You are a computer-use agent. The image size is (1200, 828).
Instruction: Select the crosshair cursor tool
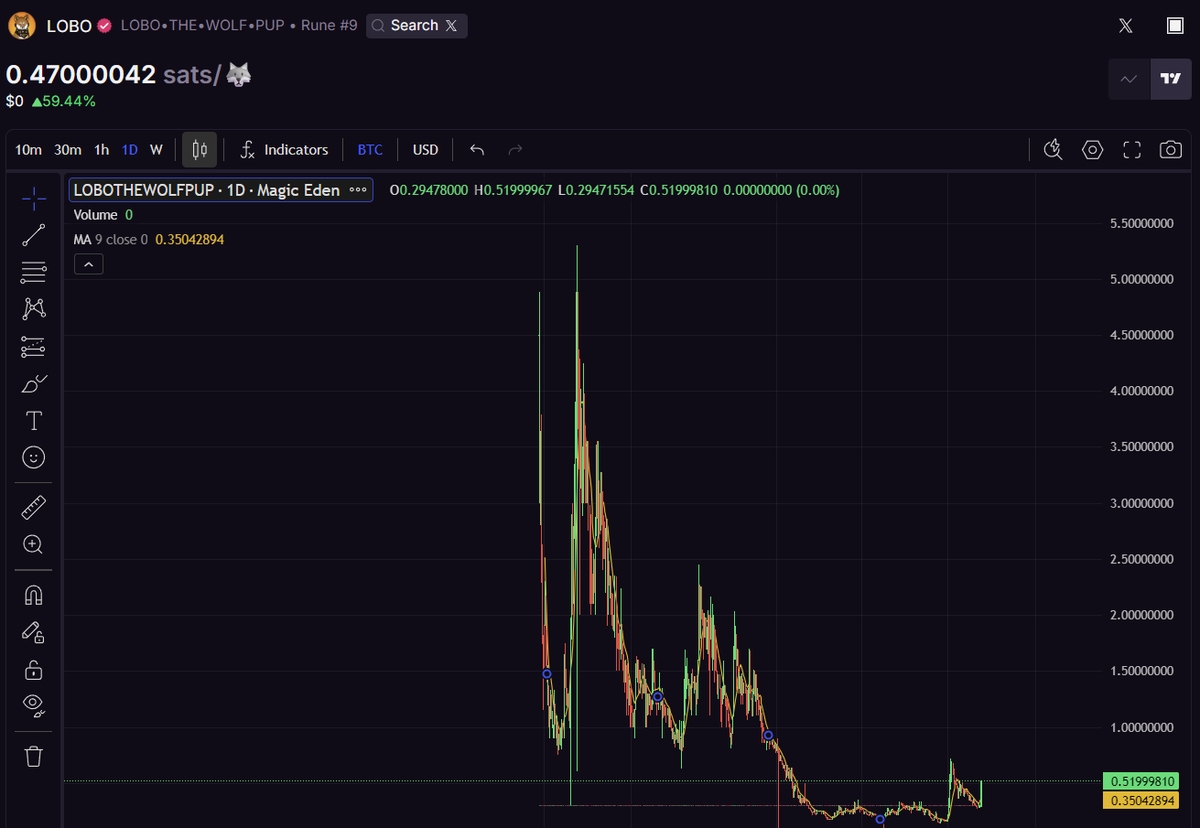tap(34, 199)
